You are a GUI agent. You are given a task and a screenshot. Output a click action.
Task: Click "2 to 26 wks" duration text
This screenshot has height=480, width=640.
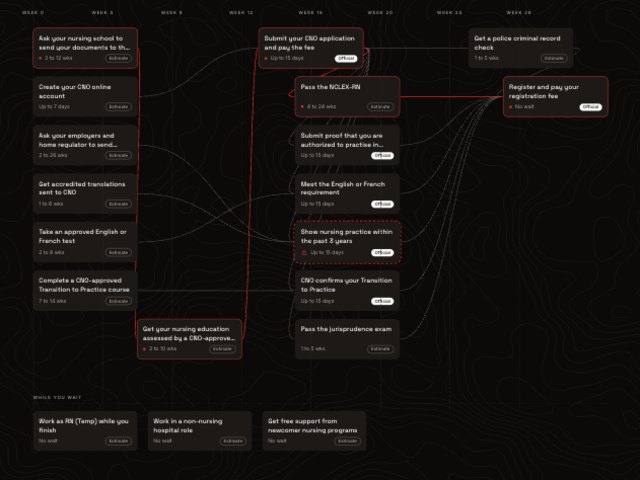[x=53, y=156]
